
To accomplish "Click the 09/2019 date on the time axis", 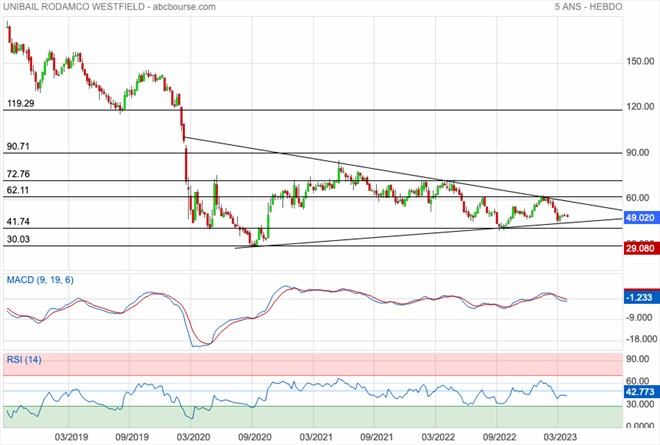I will (x=132, y=437).
